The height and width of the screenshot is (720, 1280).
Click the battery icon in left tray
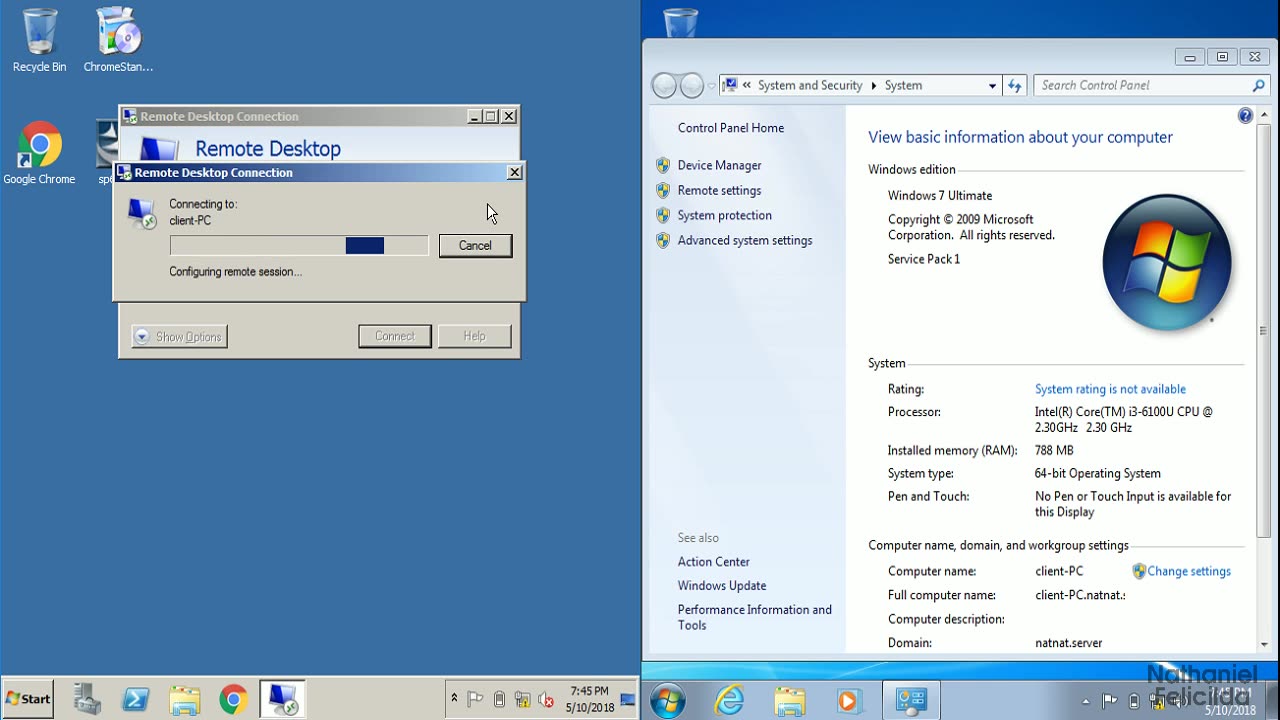[x=499, y=699]
